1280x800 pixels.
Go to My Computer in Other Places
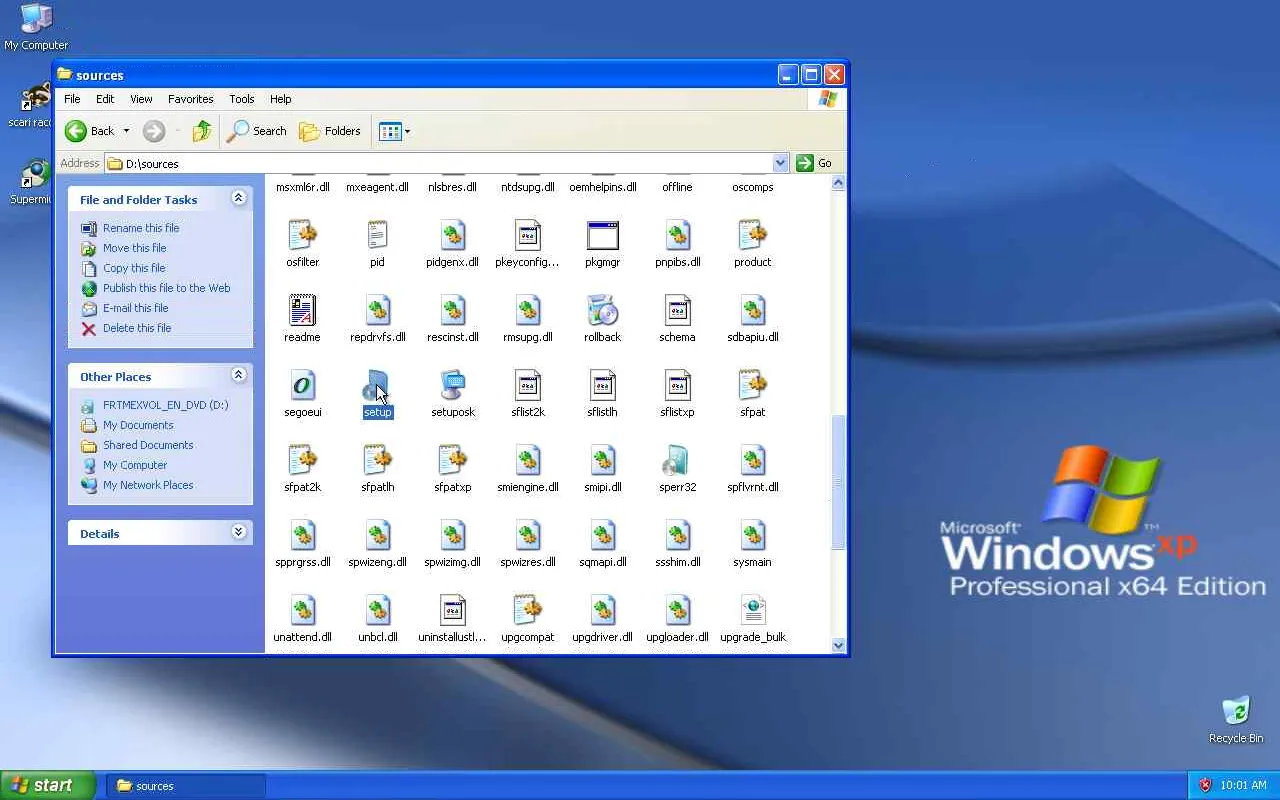135,465
